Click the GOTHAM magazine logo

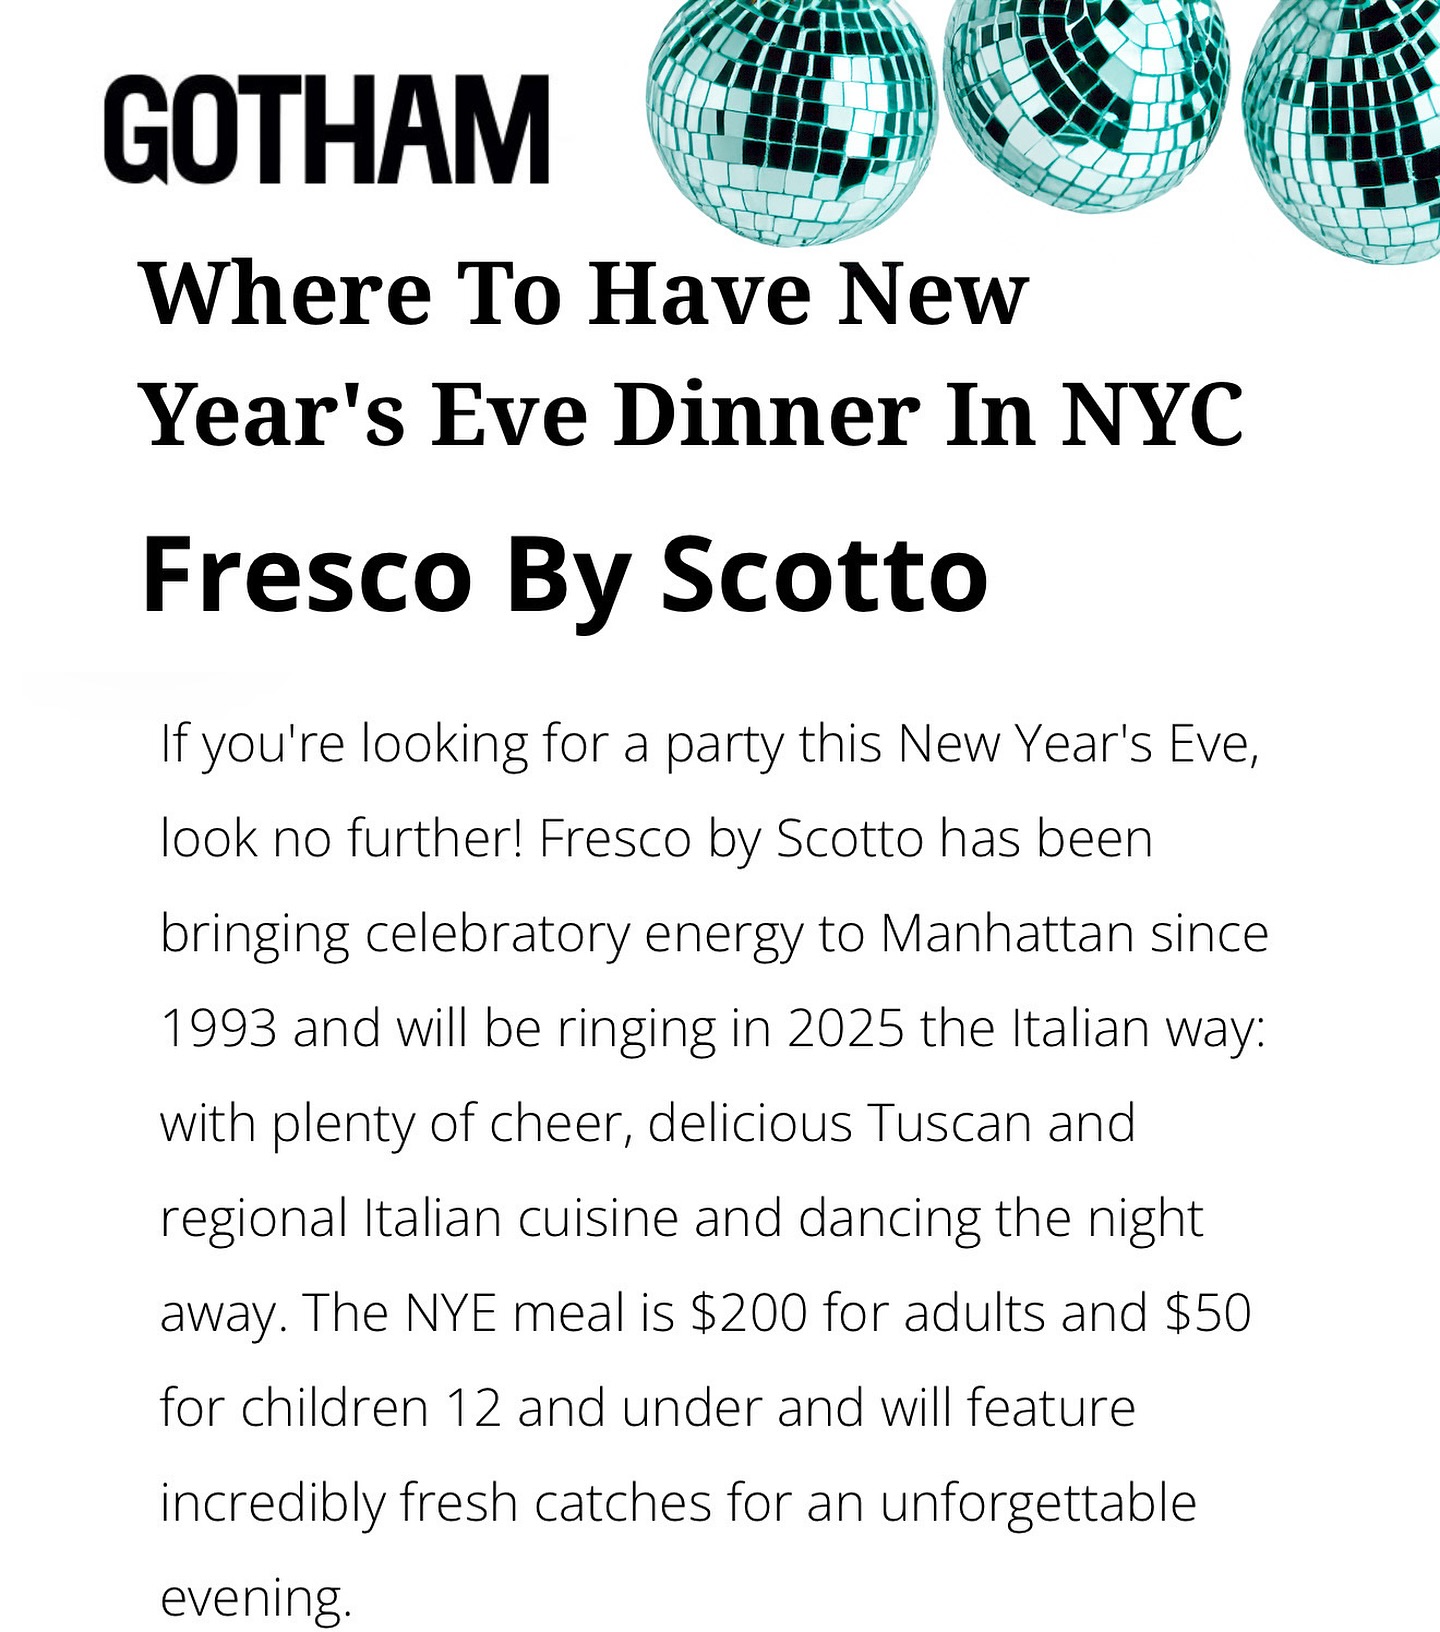pyautogui.click(x=327, y=129)
